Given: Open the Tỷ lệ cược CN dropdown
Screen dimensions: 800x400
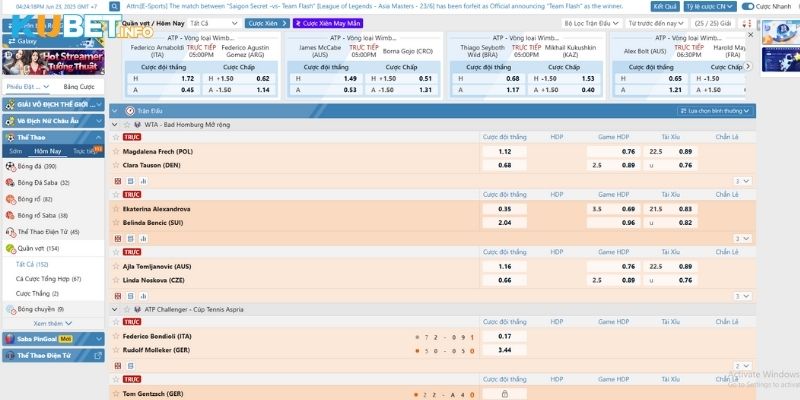Looking at the screenshot, I should (712, 6).
